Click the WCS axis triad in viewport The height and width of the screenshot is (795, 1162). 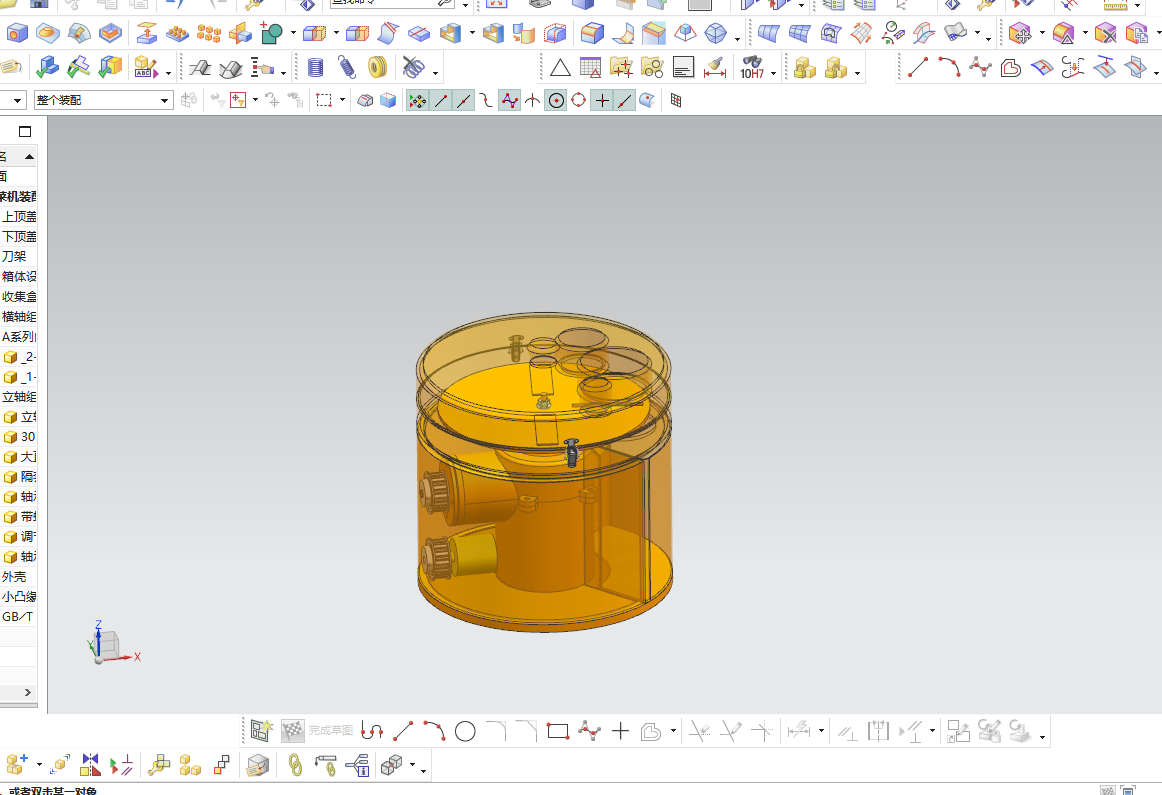click(x=113, y=643)
